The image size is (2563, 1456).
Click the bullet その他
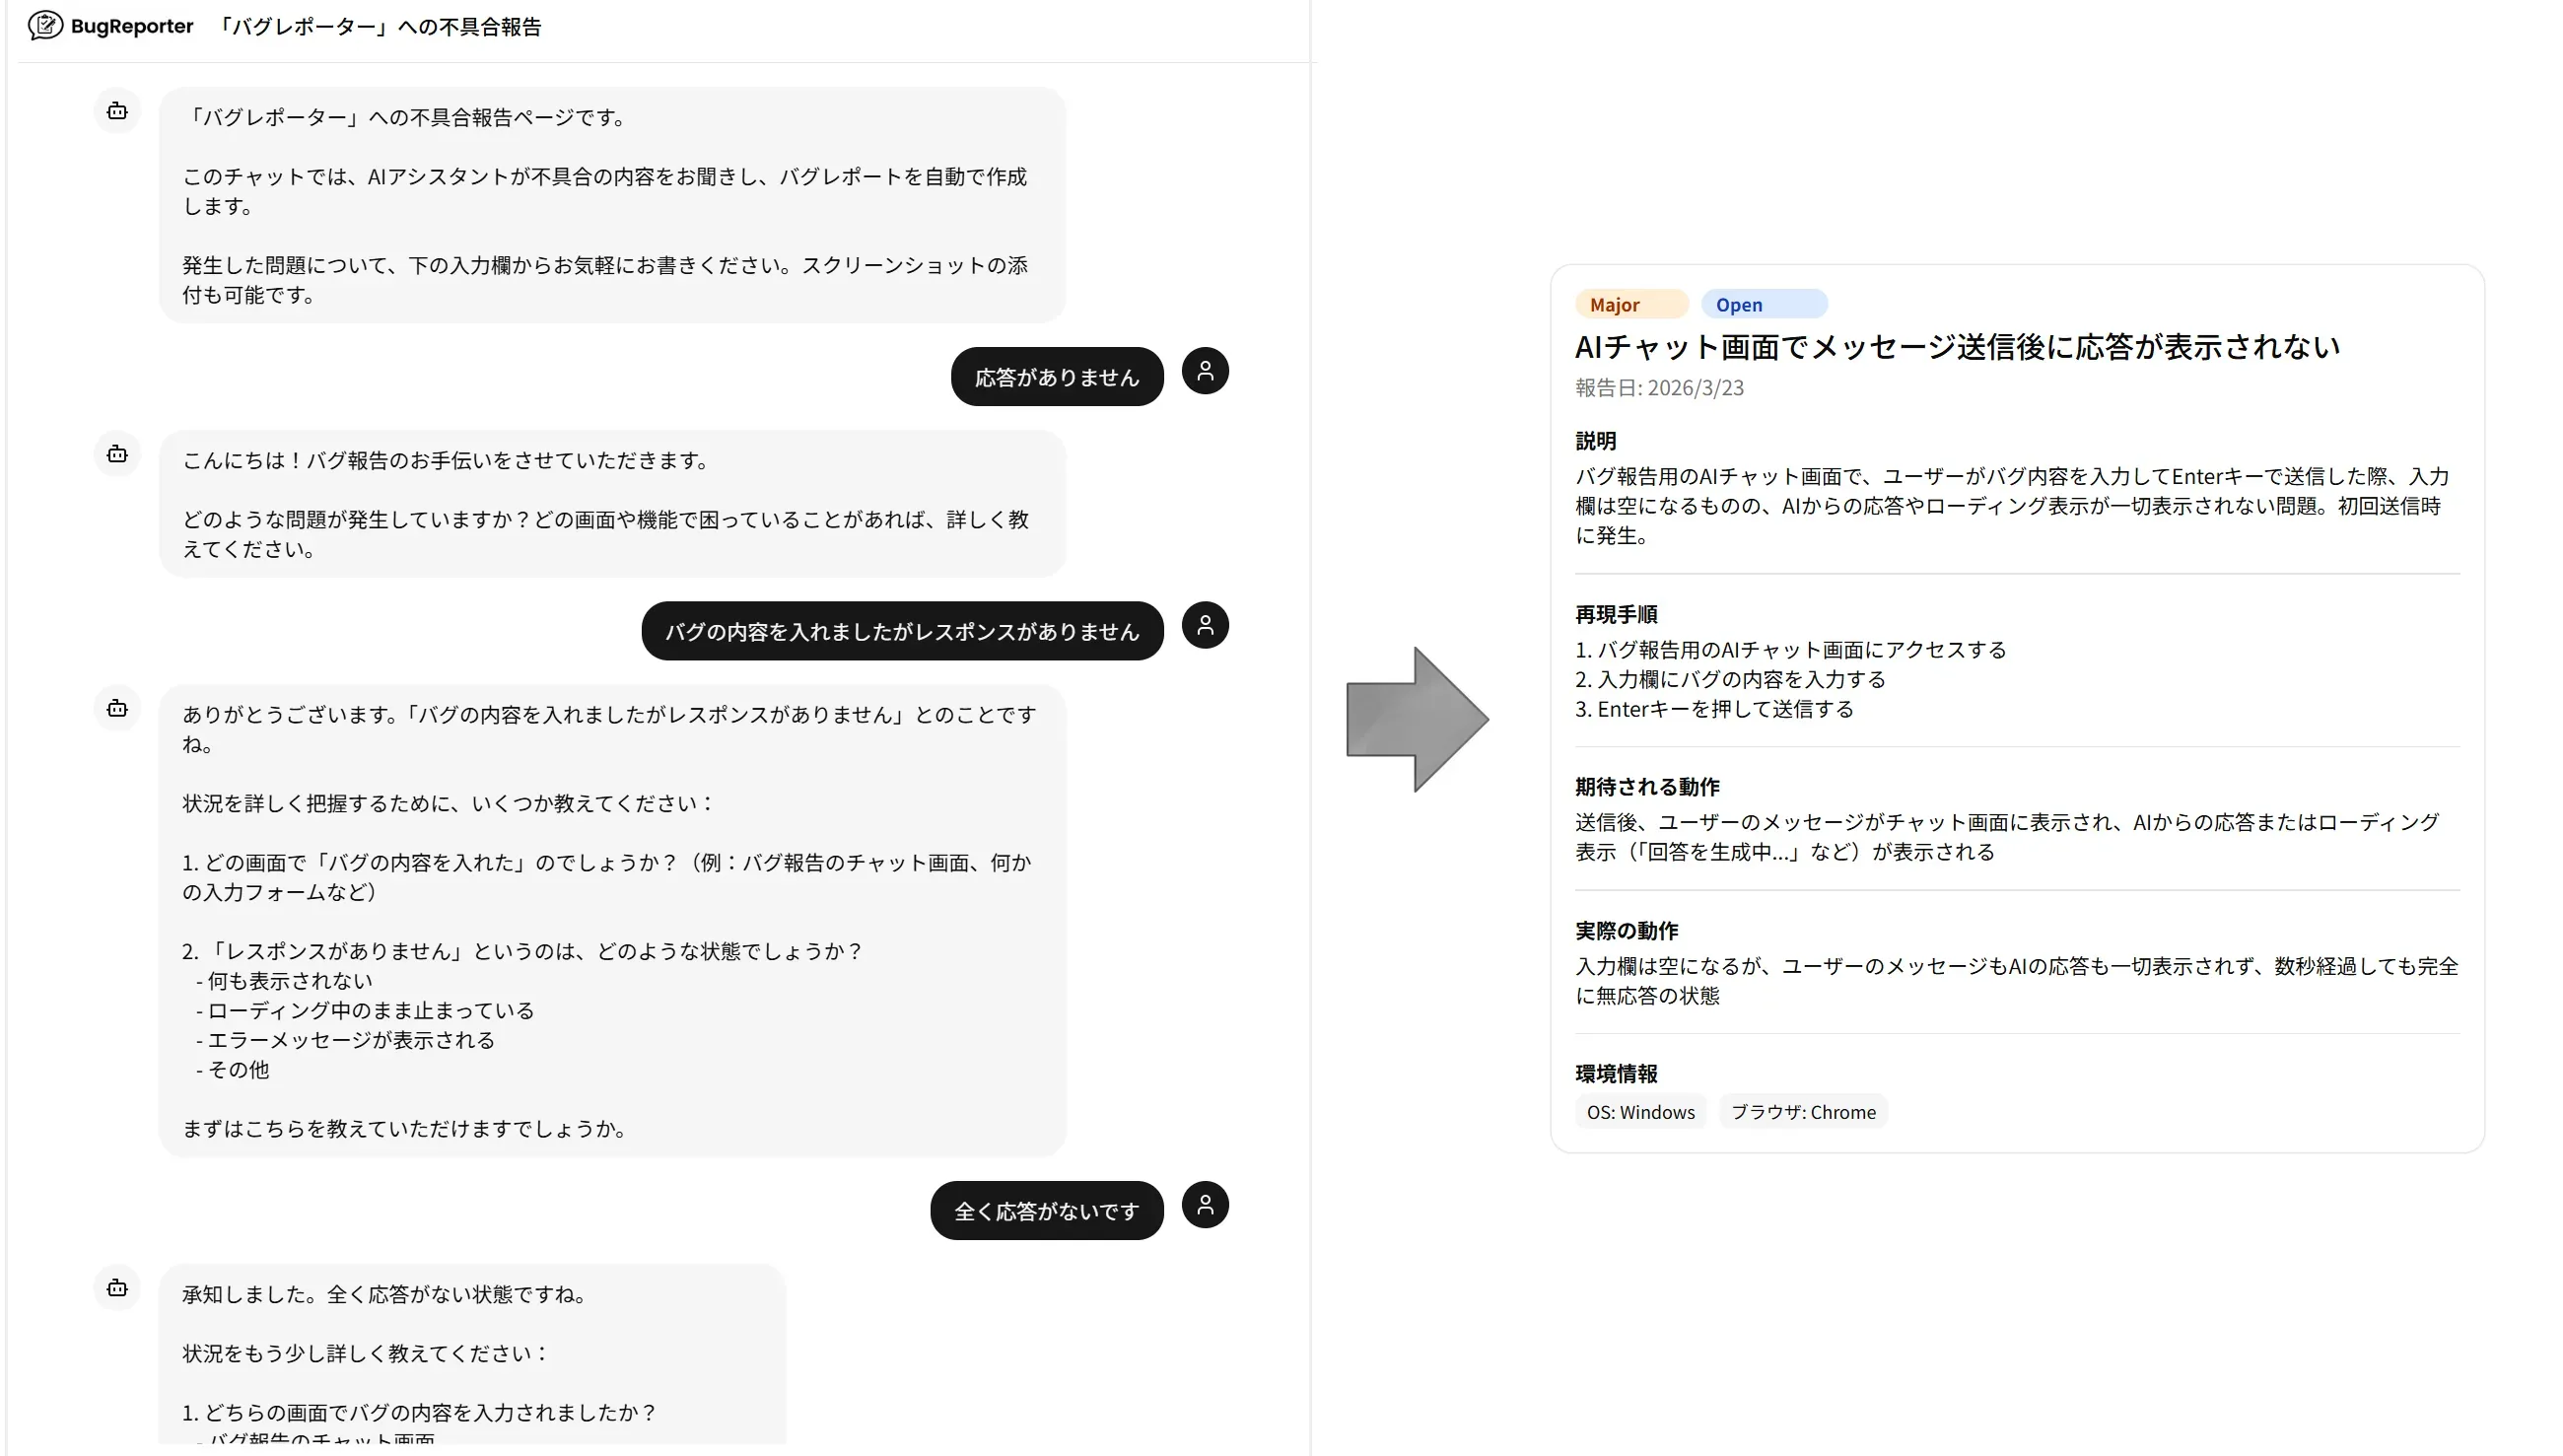(232, 1070)
